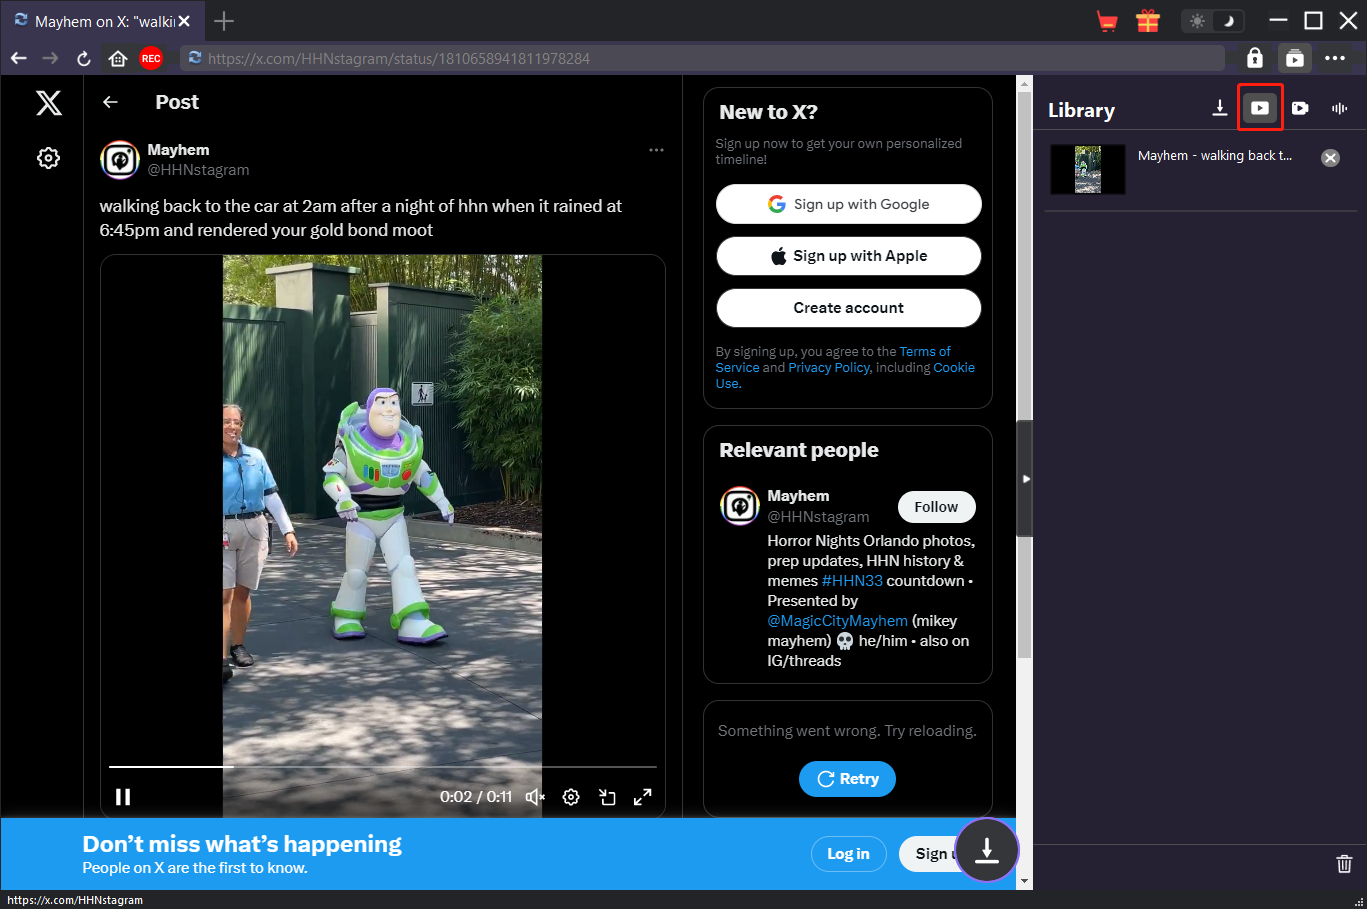The height and width of the screenshot is (909, 1367).
Task: Toggle light and dark theme switch
Action: coord(1213,21)
